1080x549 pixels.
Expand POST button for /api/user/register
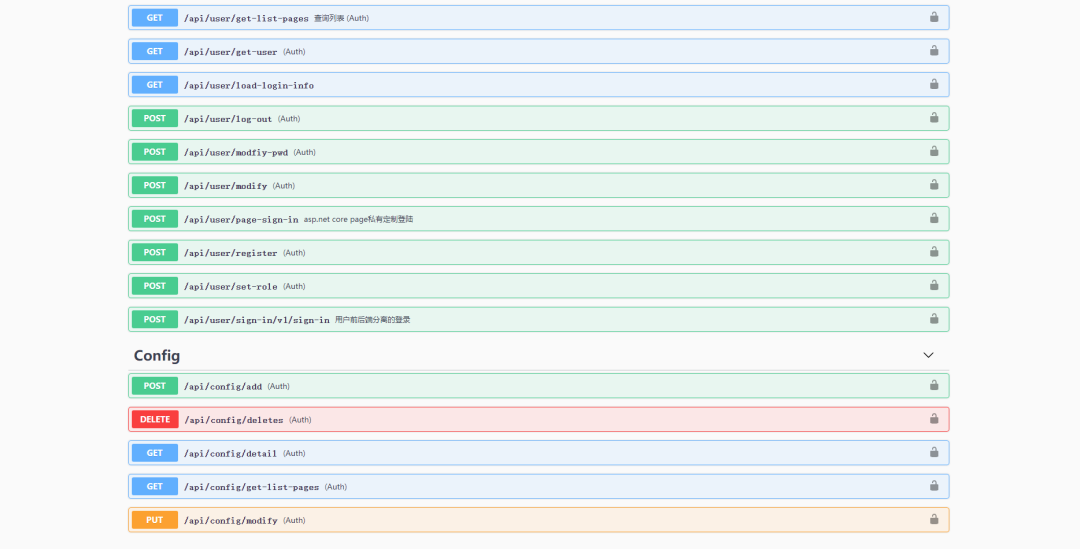(155, 252)
